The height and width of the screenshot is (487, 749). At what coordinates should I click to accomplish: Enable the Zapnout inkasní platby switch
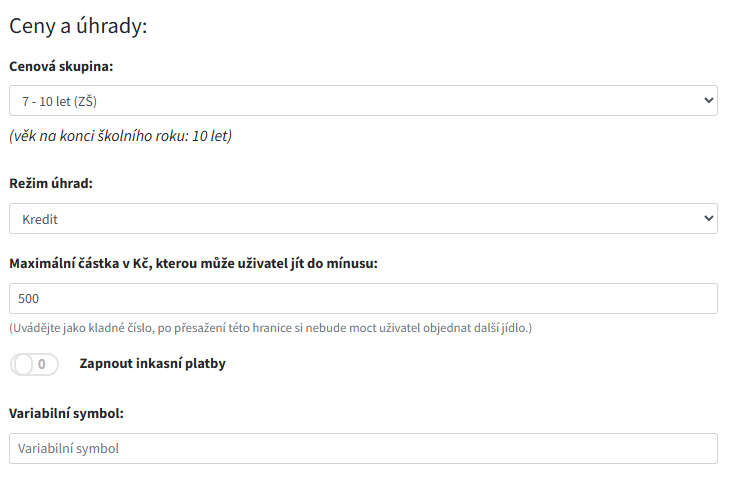(34, 364)
